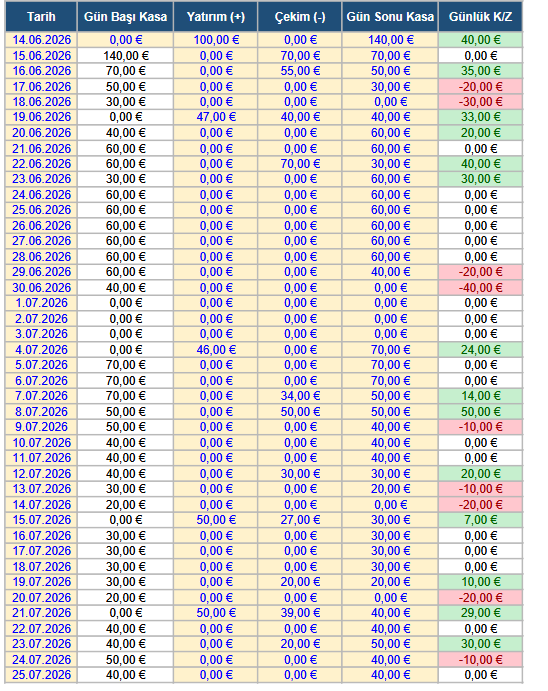Click the 47,00 € deposit cell
Image resolution: width=548 pixels, height=691 pixels.
[215, 117]
